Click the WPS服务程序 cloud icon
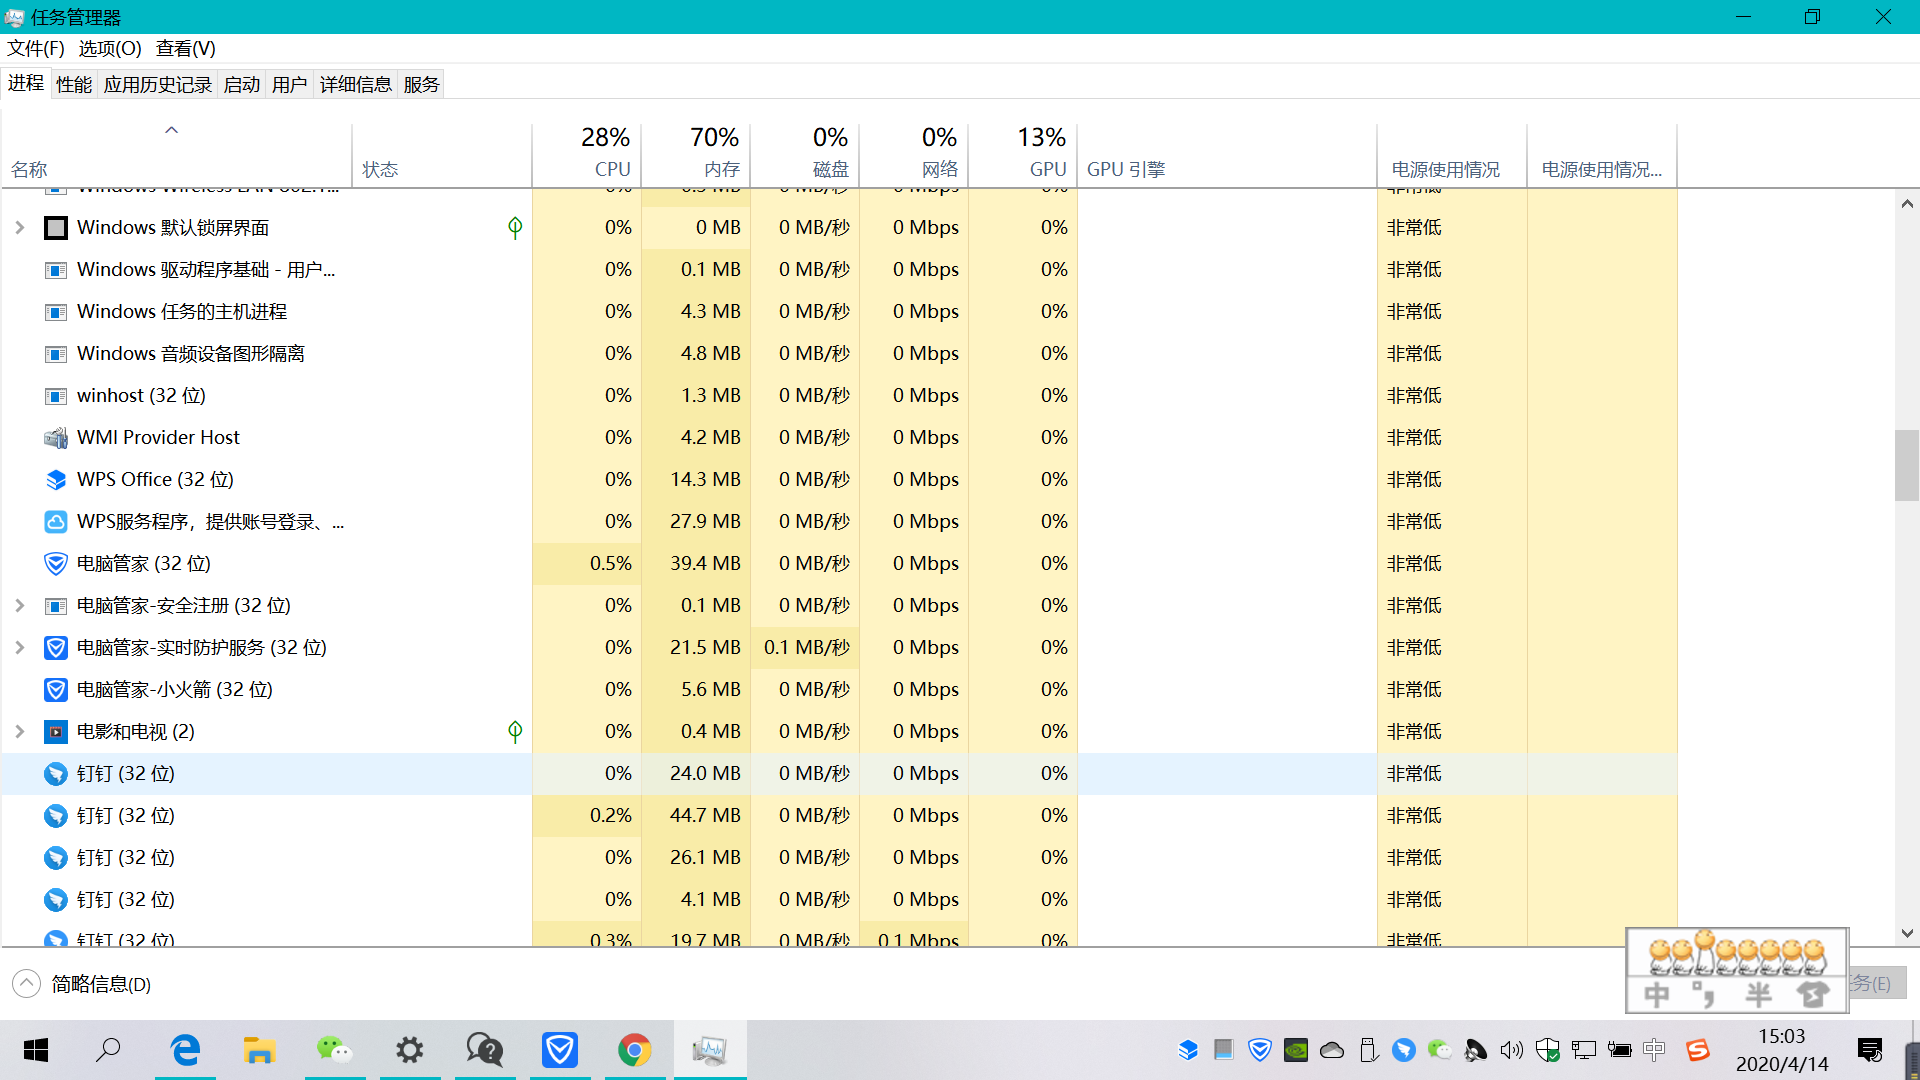The width and height of the screenshot is (1920, 1080). click(56, 522)
